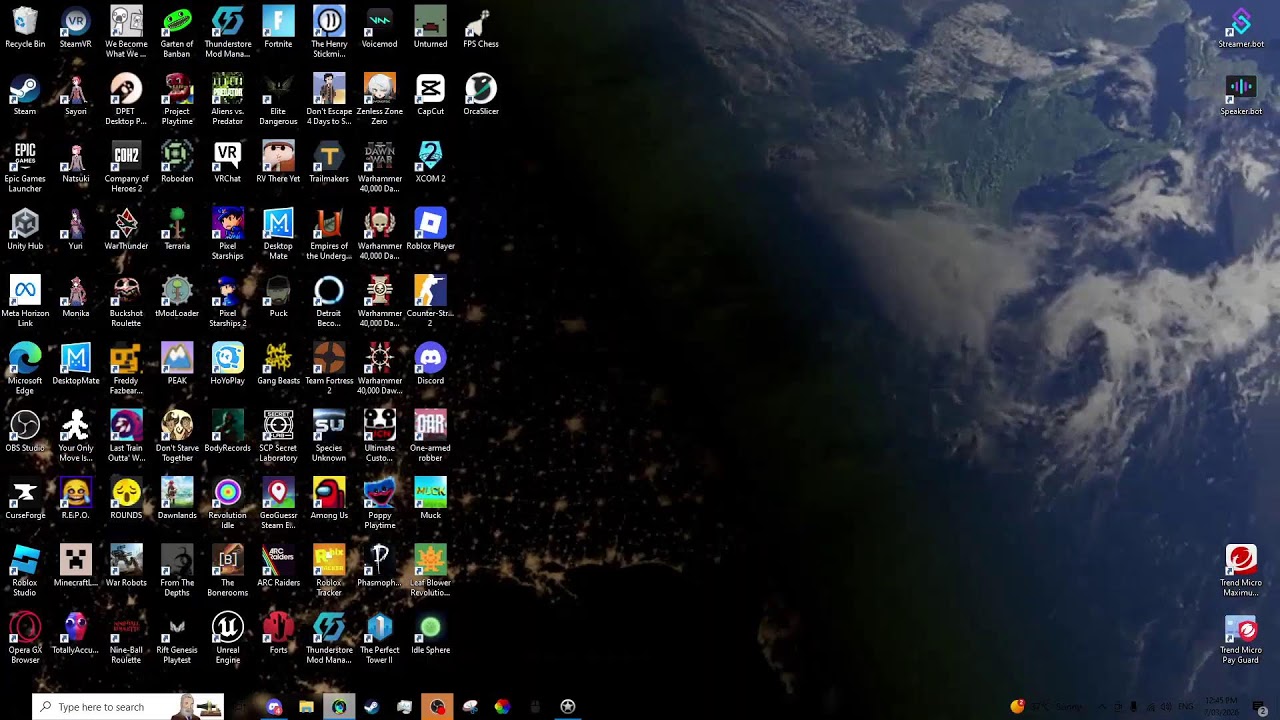Launch Roblox Studio
This screenshot has height=720, width=1280.
click(x=25, y=570)
